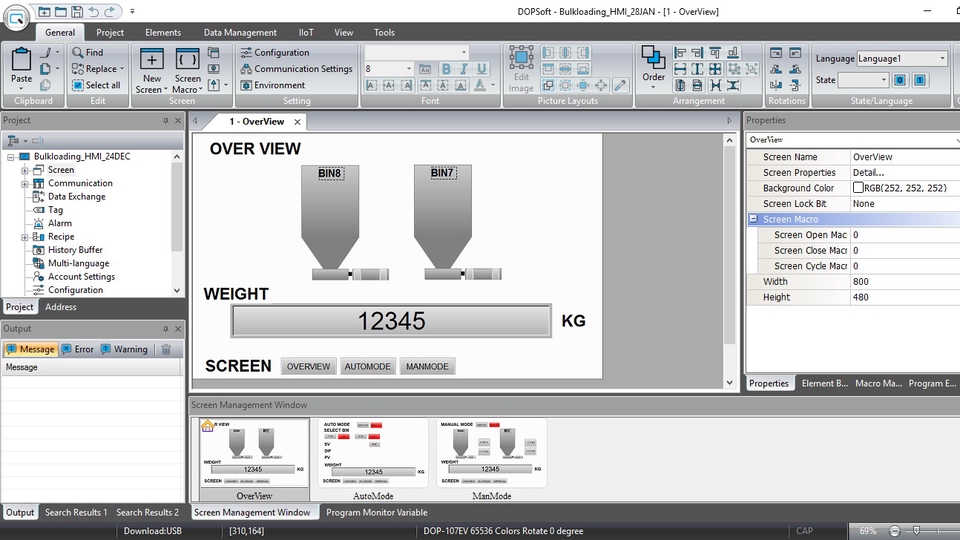Click the MANMODE screen button
This screenshot has height=540, width=960.
427,367
